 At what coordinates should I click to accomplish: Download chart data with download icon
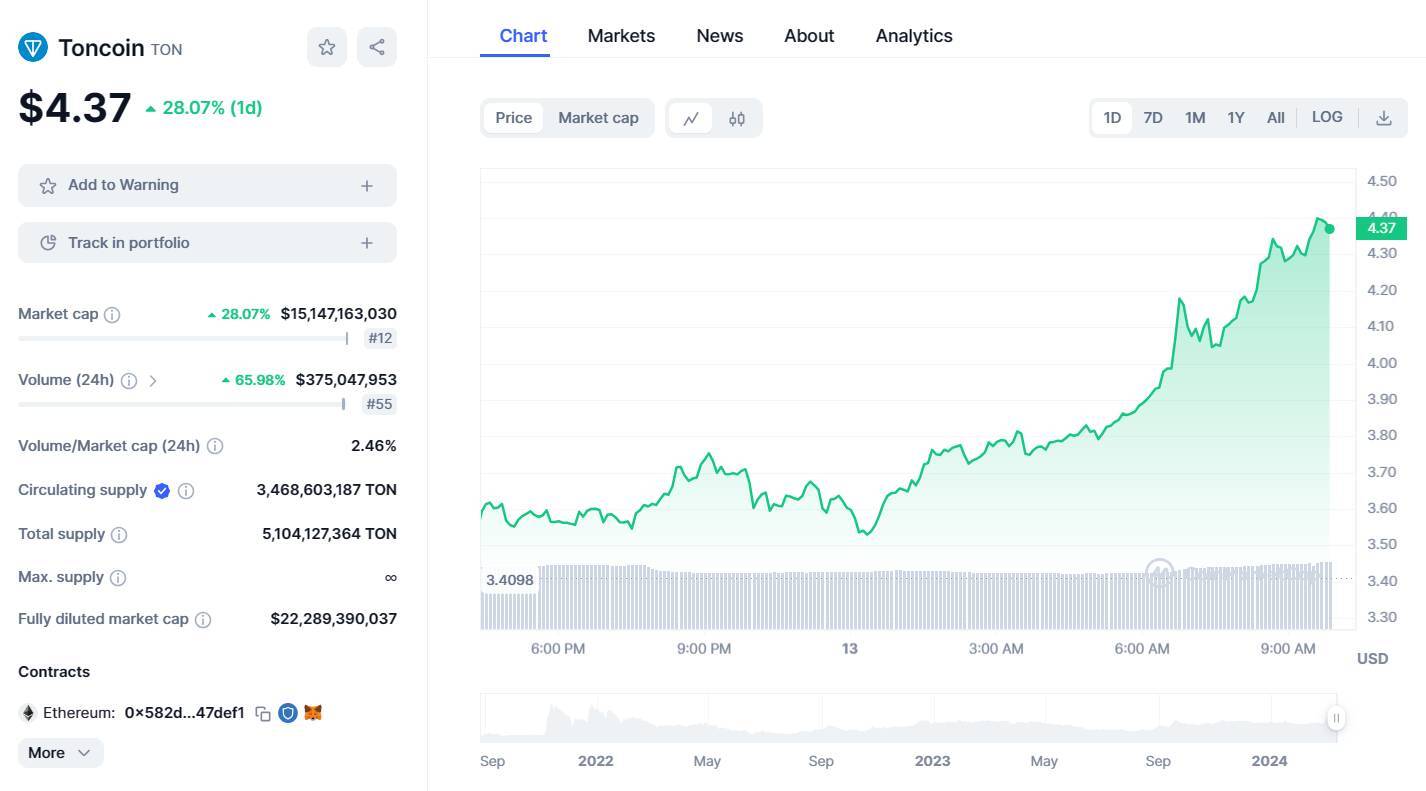pyautogui.click(x=1384, y=118)
